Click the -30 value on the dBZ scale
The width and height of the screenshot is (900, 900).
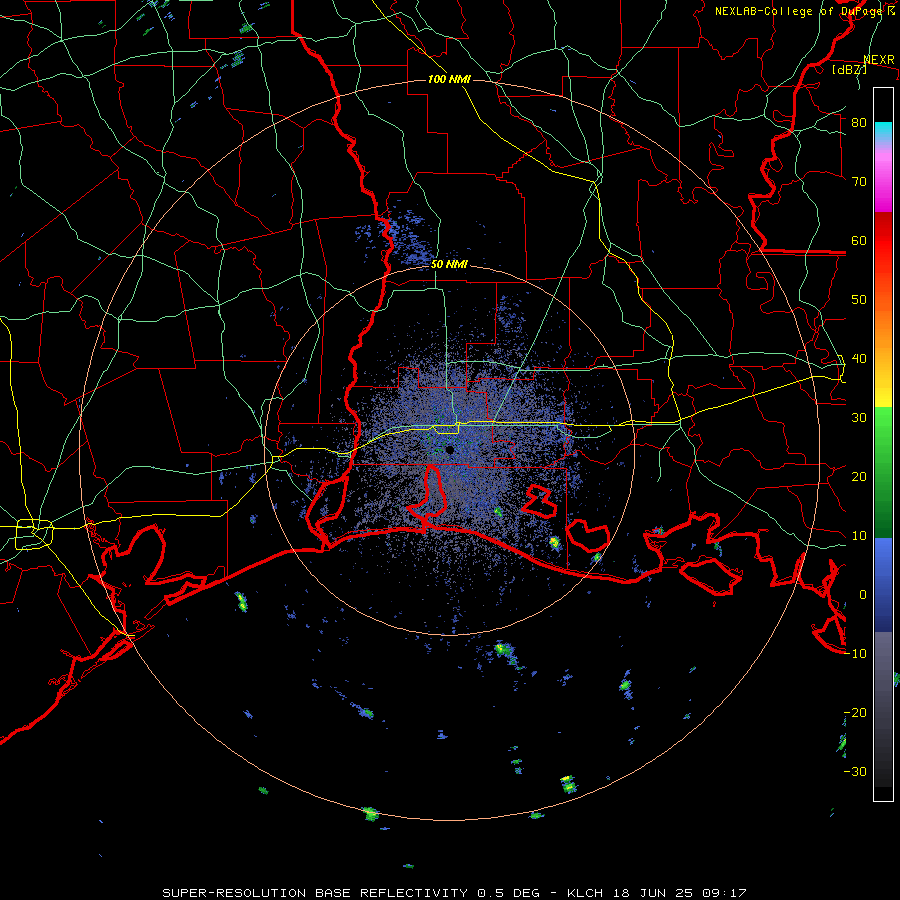point(855,771)
